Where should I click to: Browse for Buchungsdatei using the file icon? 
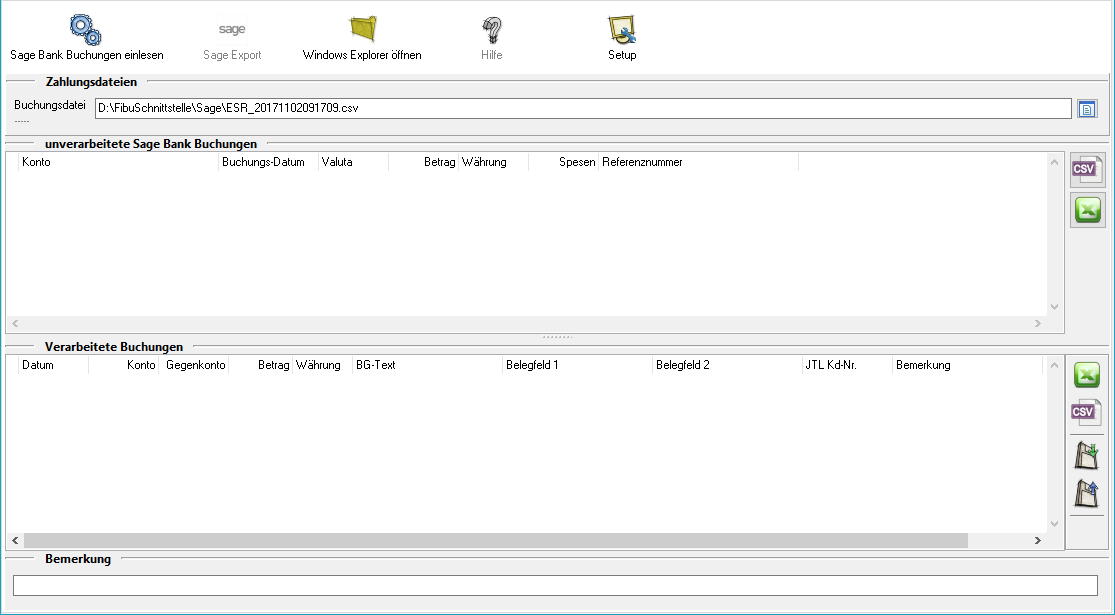coord(1087,108)
